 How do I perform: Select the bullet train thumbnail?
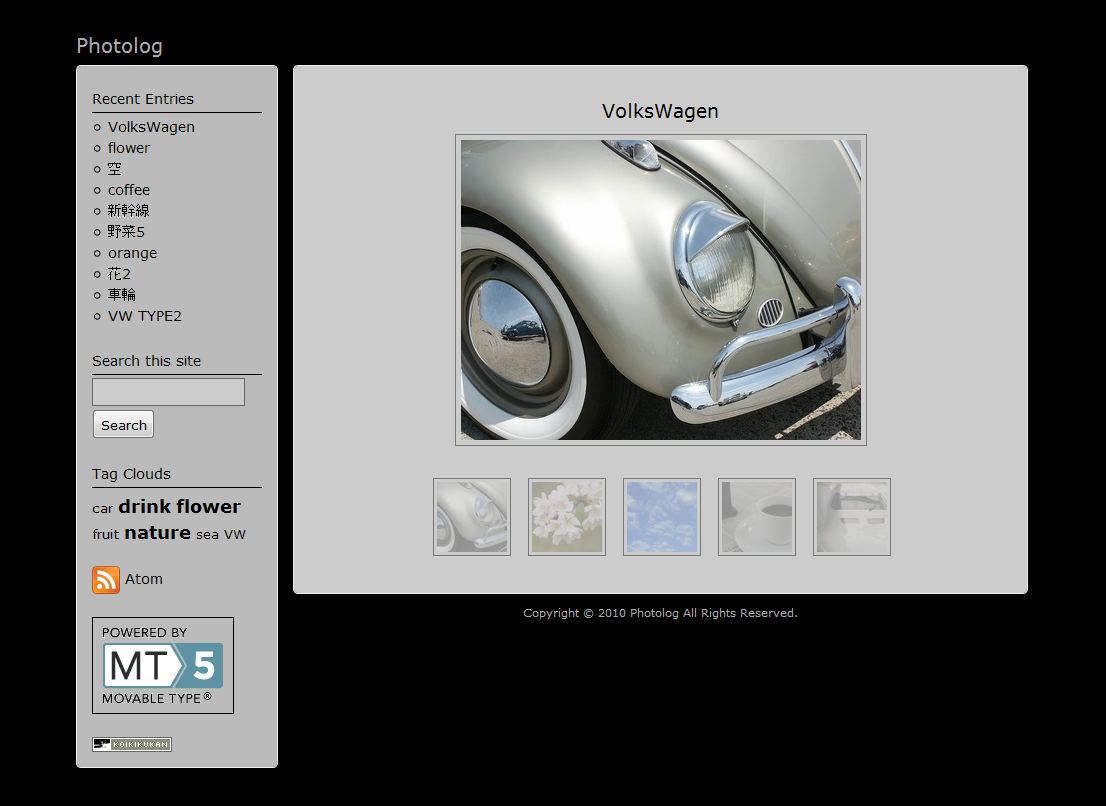[852, 517]
